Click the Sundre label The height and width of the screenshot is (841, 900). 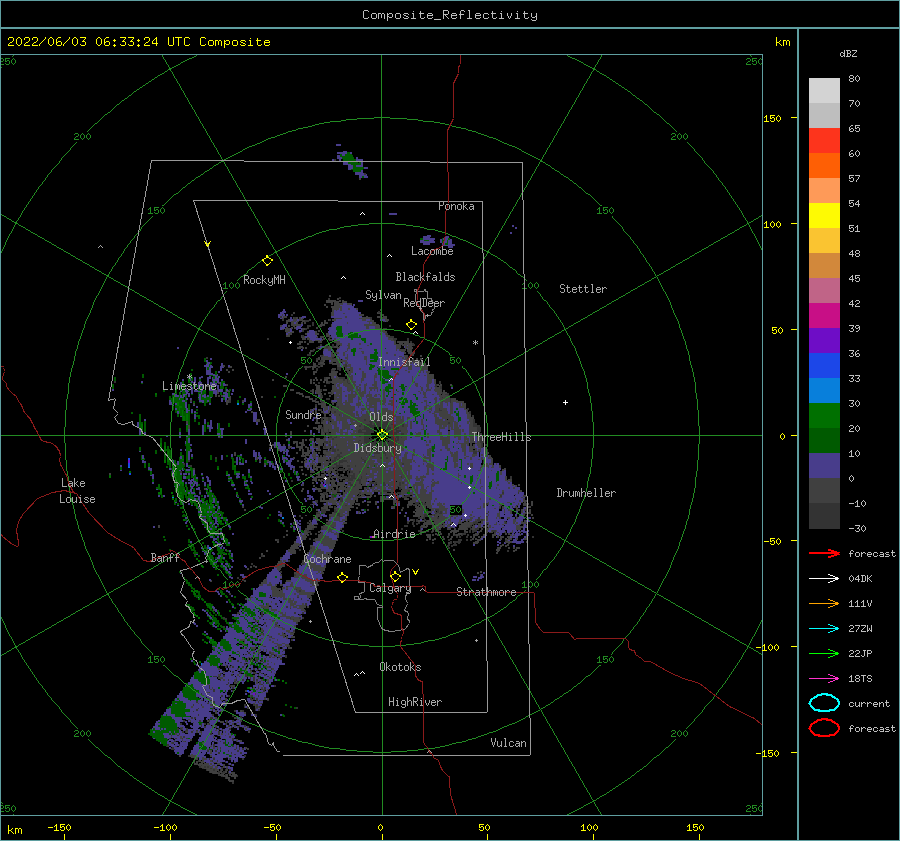[303, 414]
